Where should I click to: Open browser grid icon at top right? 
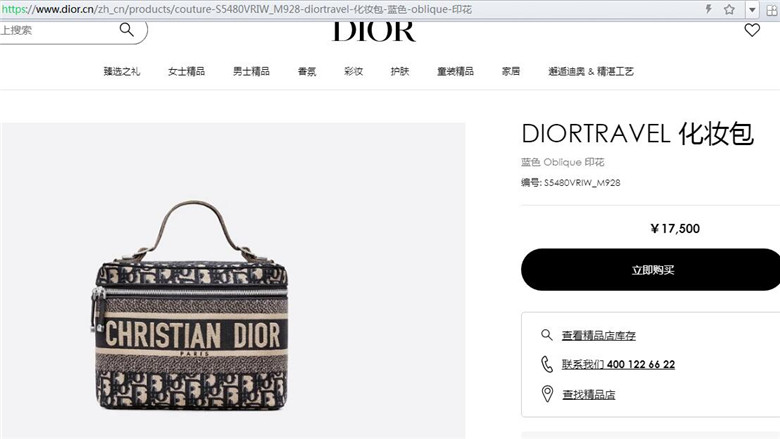[772, 9]
